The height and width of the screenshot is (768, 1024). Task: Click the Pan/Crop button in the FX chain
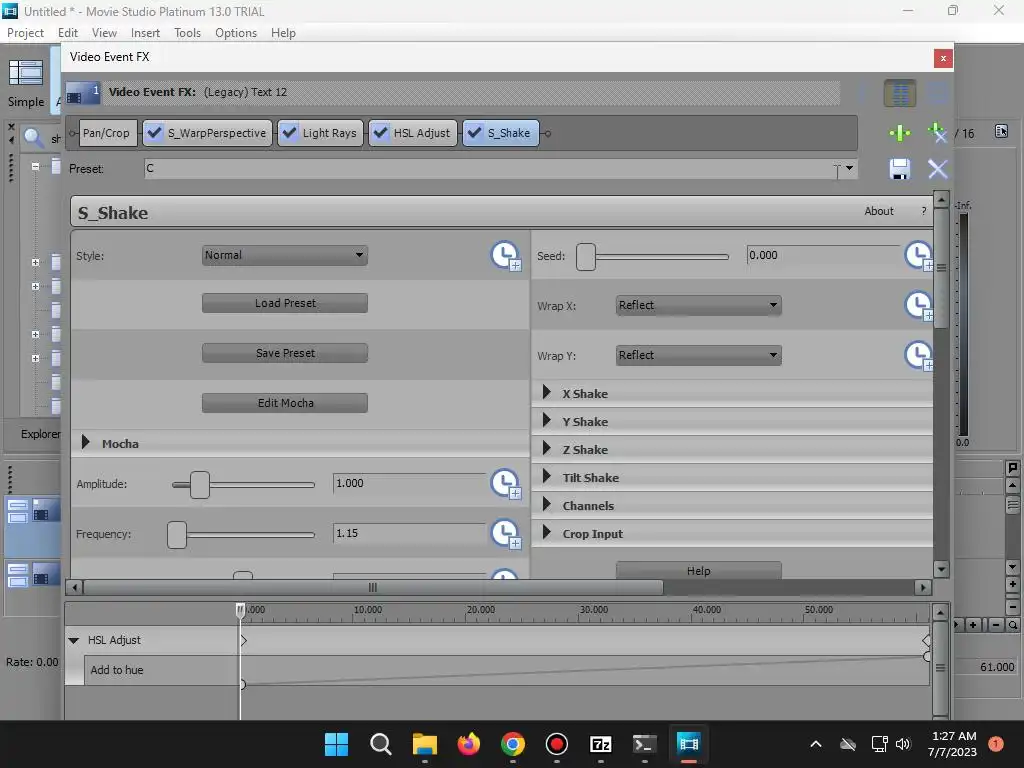pos(106,133)
